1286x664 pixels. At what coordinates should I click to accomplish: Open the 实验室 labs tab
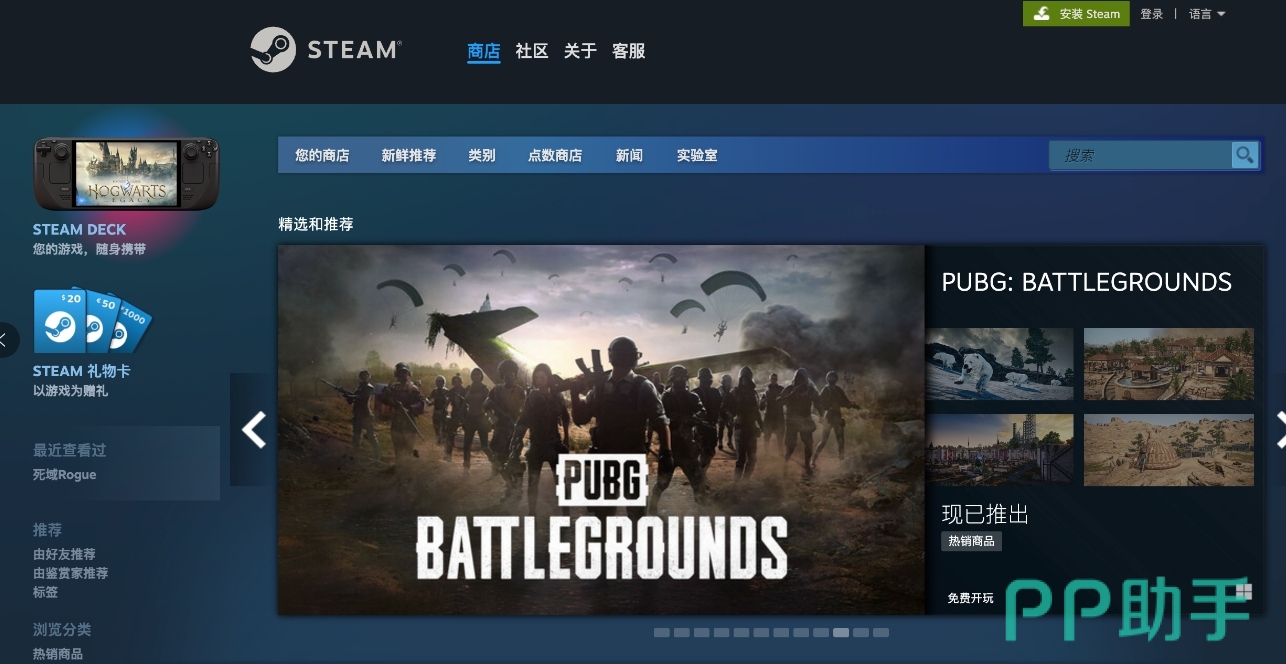point(697,155)
